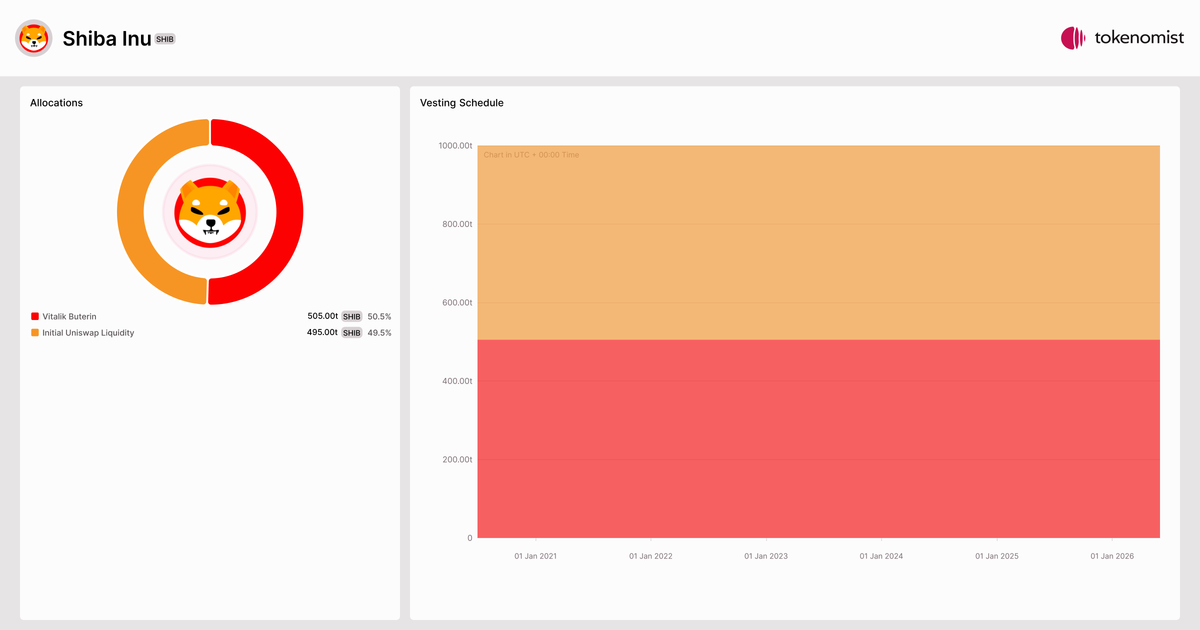This screenshot has height=630, width=1200.
Task: Click the SHIB ticker badge beside title
Action: (165, 39)
